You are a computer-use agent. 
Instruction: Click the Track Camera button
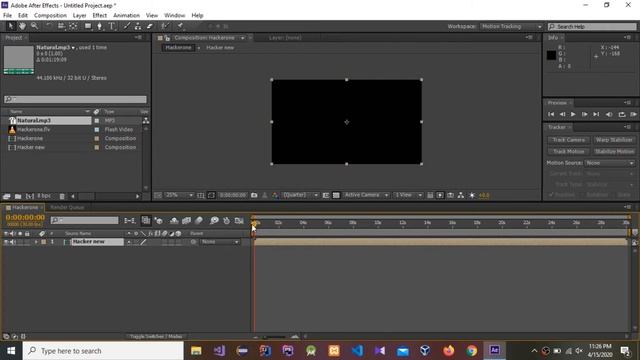point(568,140)
